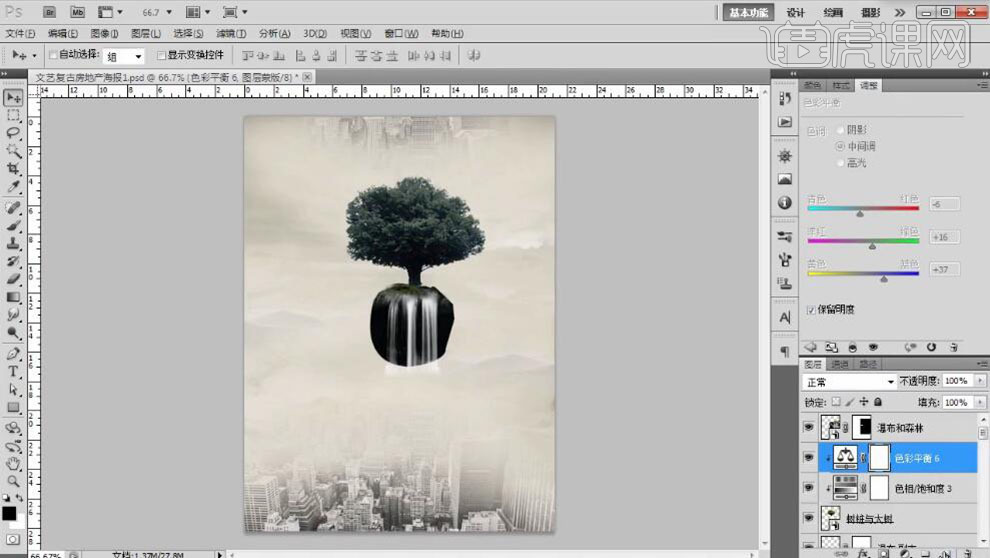This screenshot has width=990, height=558.
Task: Open the Info panel icon
Action: point(785,203)
